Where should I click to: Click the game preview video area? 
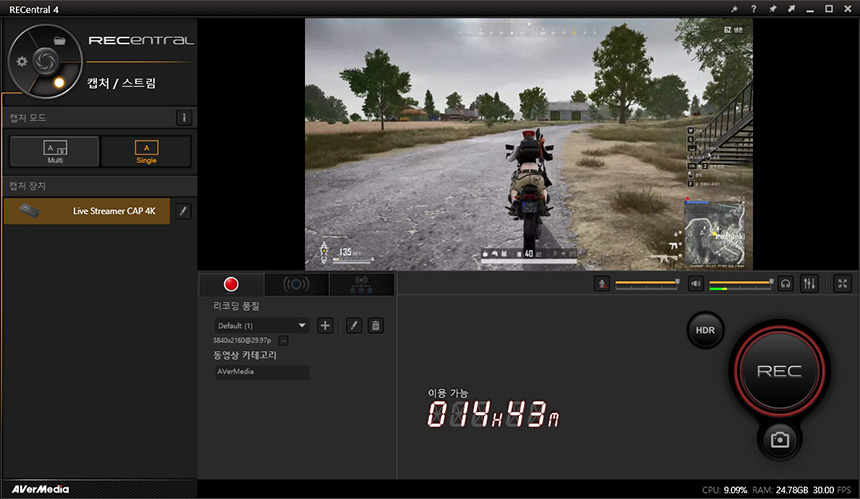(x=529, y=144)
